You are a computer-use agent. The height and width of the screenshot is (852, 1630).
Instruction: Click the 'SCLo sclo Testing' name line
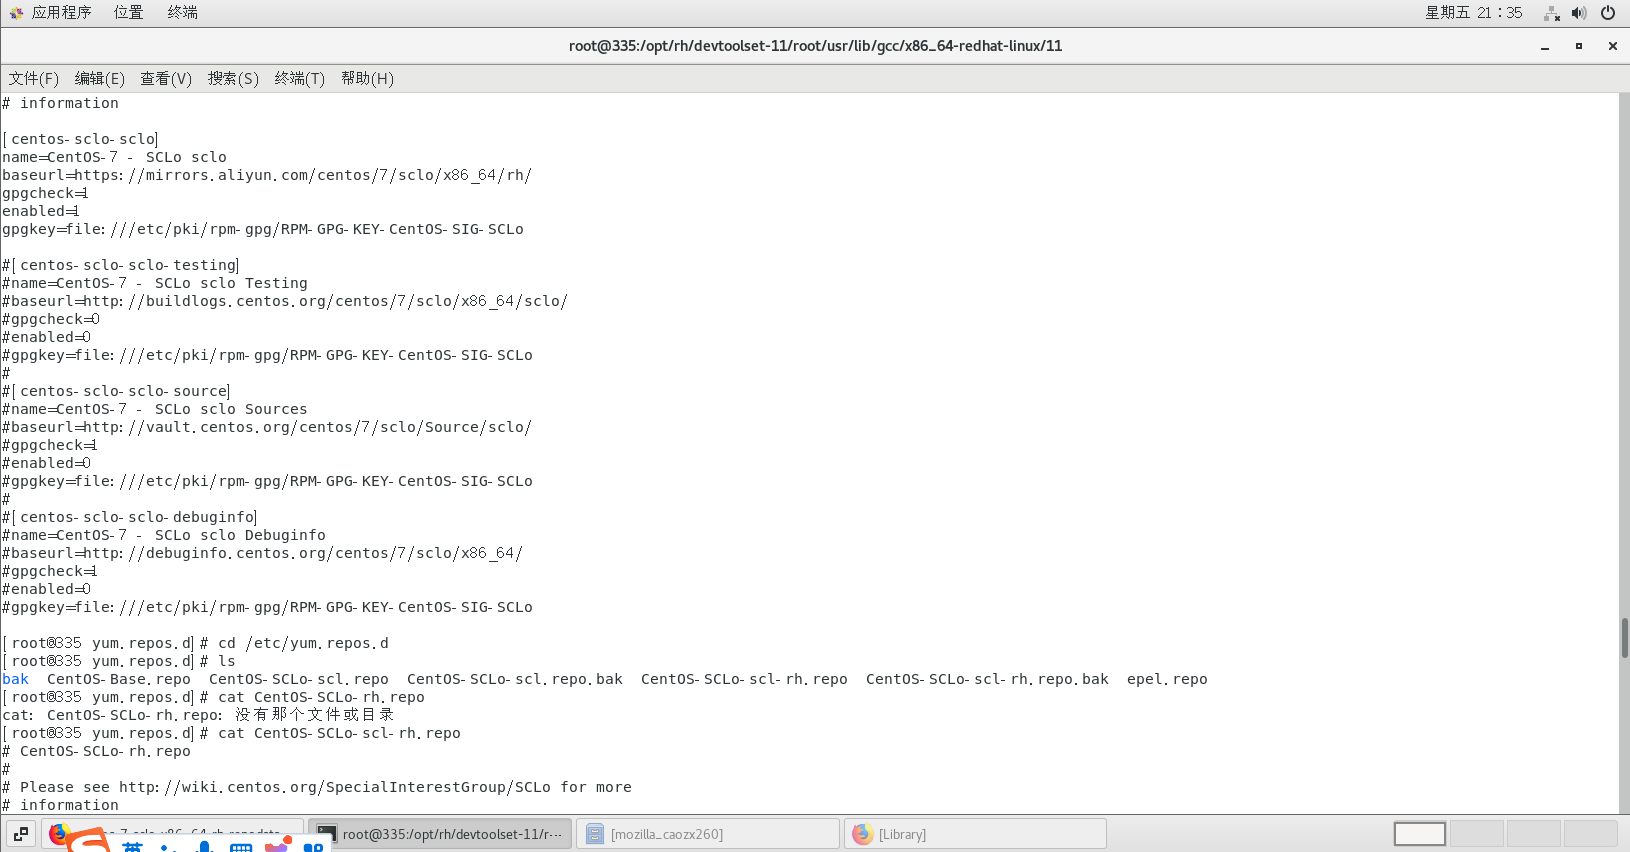(155, 283)
